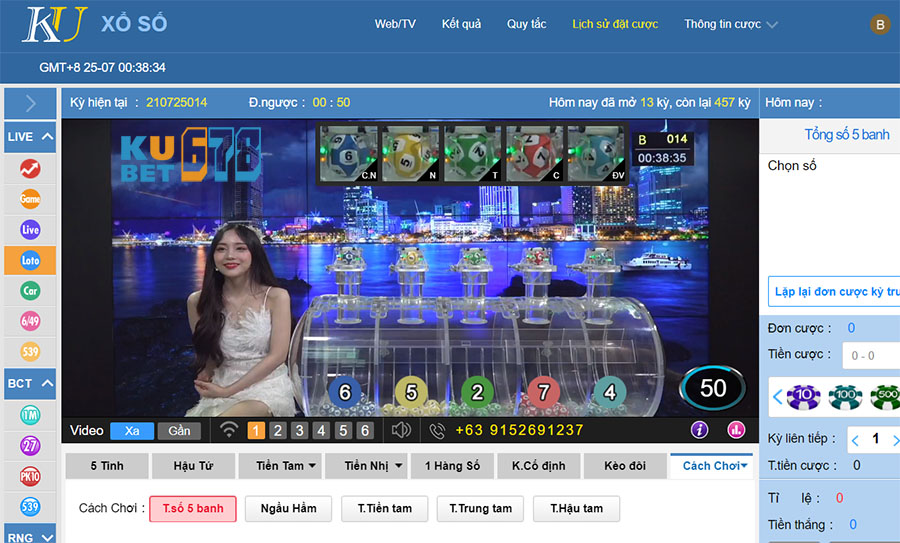Screen dimensions: 900x543
Task: Choose the T.Hậu tam play type
Action: tap(576, 509)
